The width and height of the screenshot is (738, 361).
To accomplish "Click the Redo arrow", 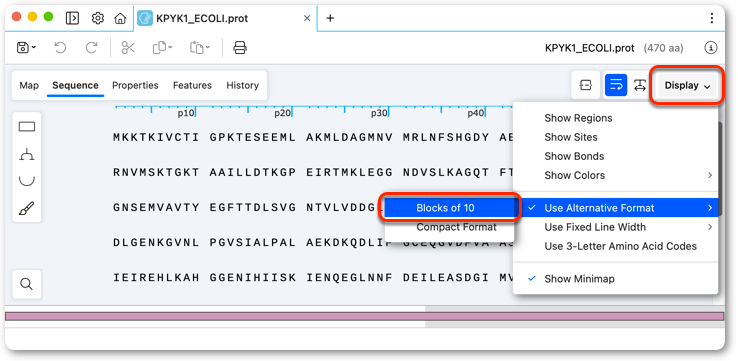I will (x=91, y=48).
